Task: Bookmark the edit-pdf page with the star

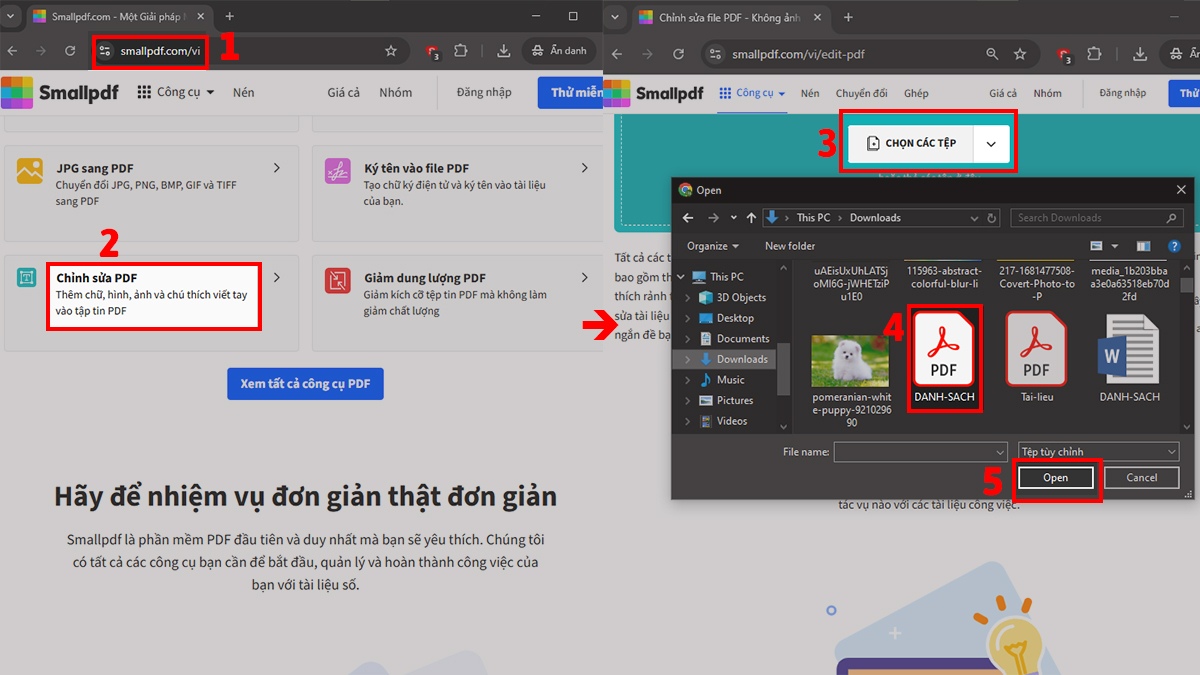Action: coord(1020,54)
